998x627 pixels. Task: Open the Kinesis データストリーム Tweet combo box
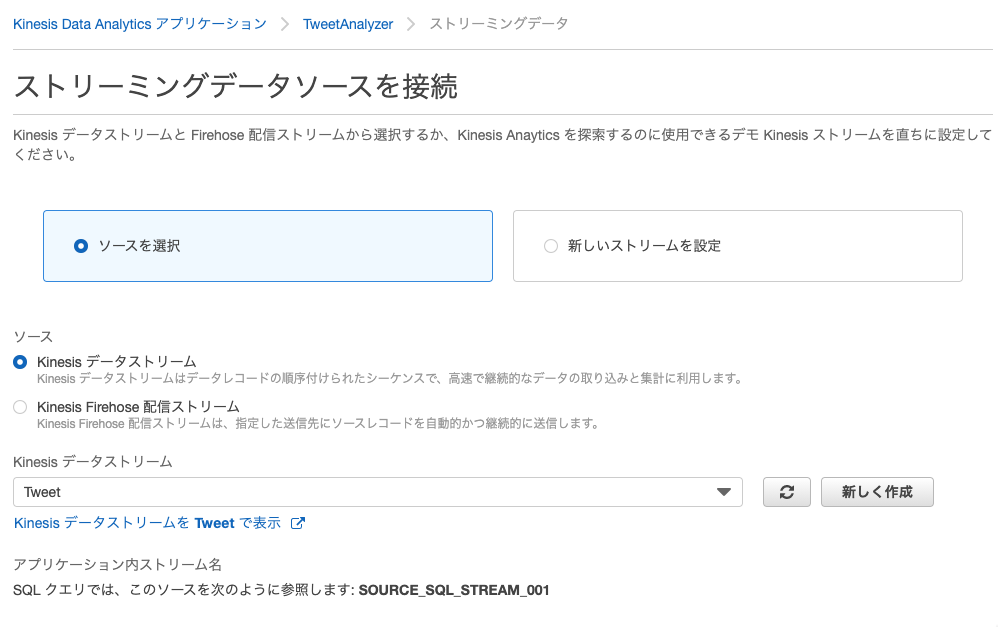377,492
